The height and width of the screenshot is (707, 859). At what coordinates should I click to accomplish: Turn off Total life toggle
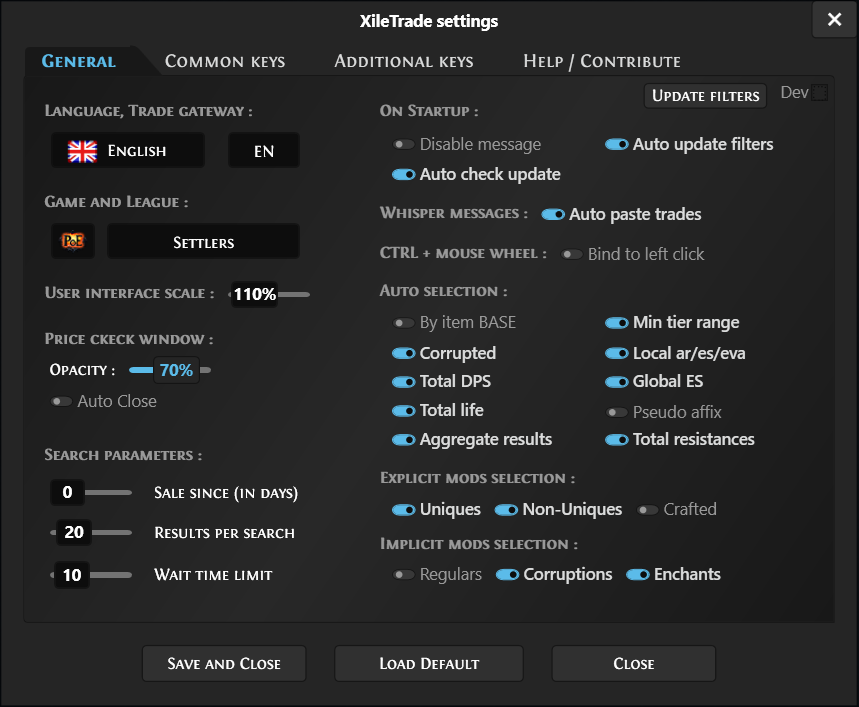pyautogui.click(x=404, y=411)
